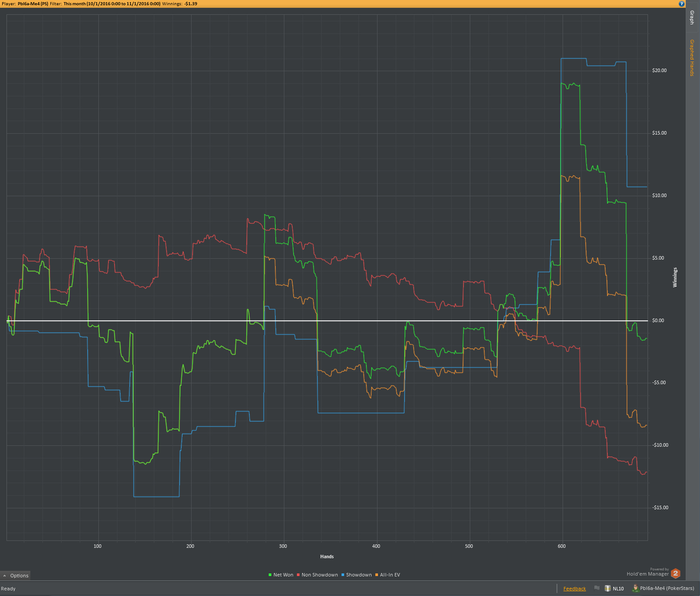Click the 200 hands axis tick label

click(x=190, y=546)
